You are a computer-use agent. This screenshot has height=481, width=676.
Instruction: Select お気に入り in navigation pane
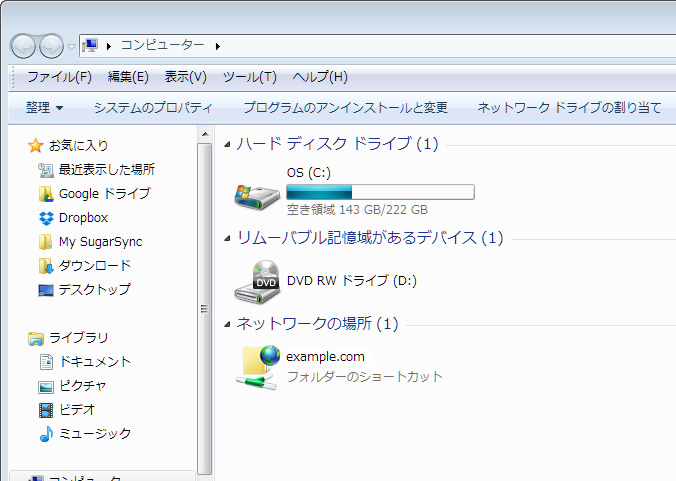78,146
